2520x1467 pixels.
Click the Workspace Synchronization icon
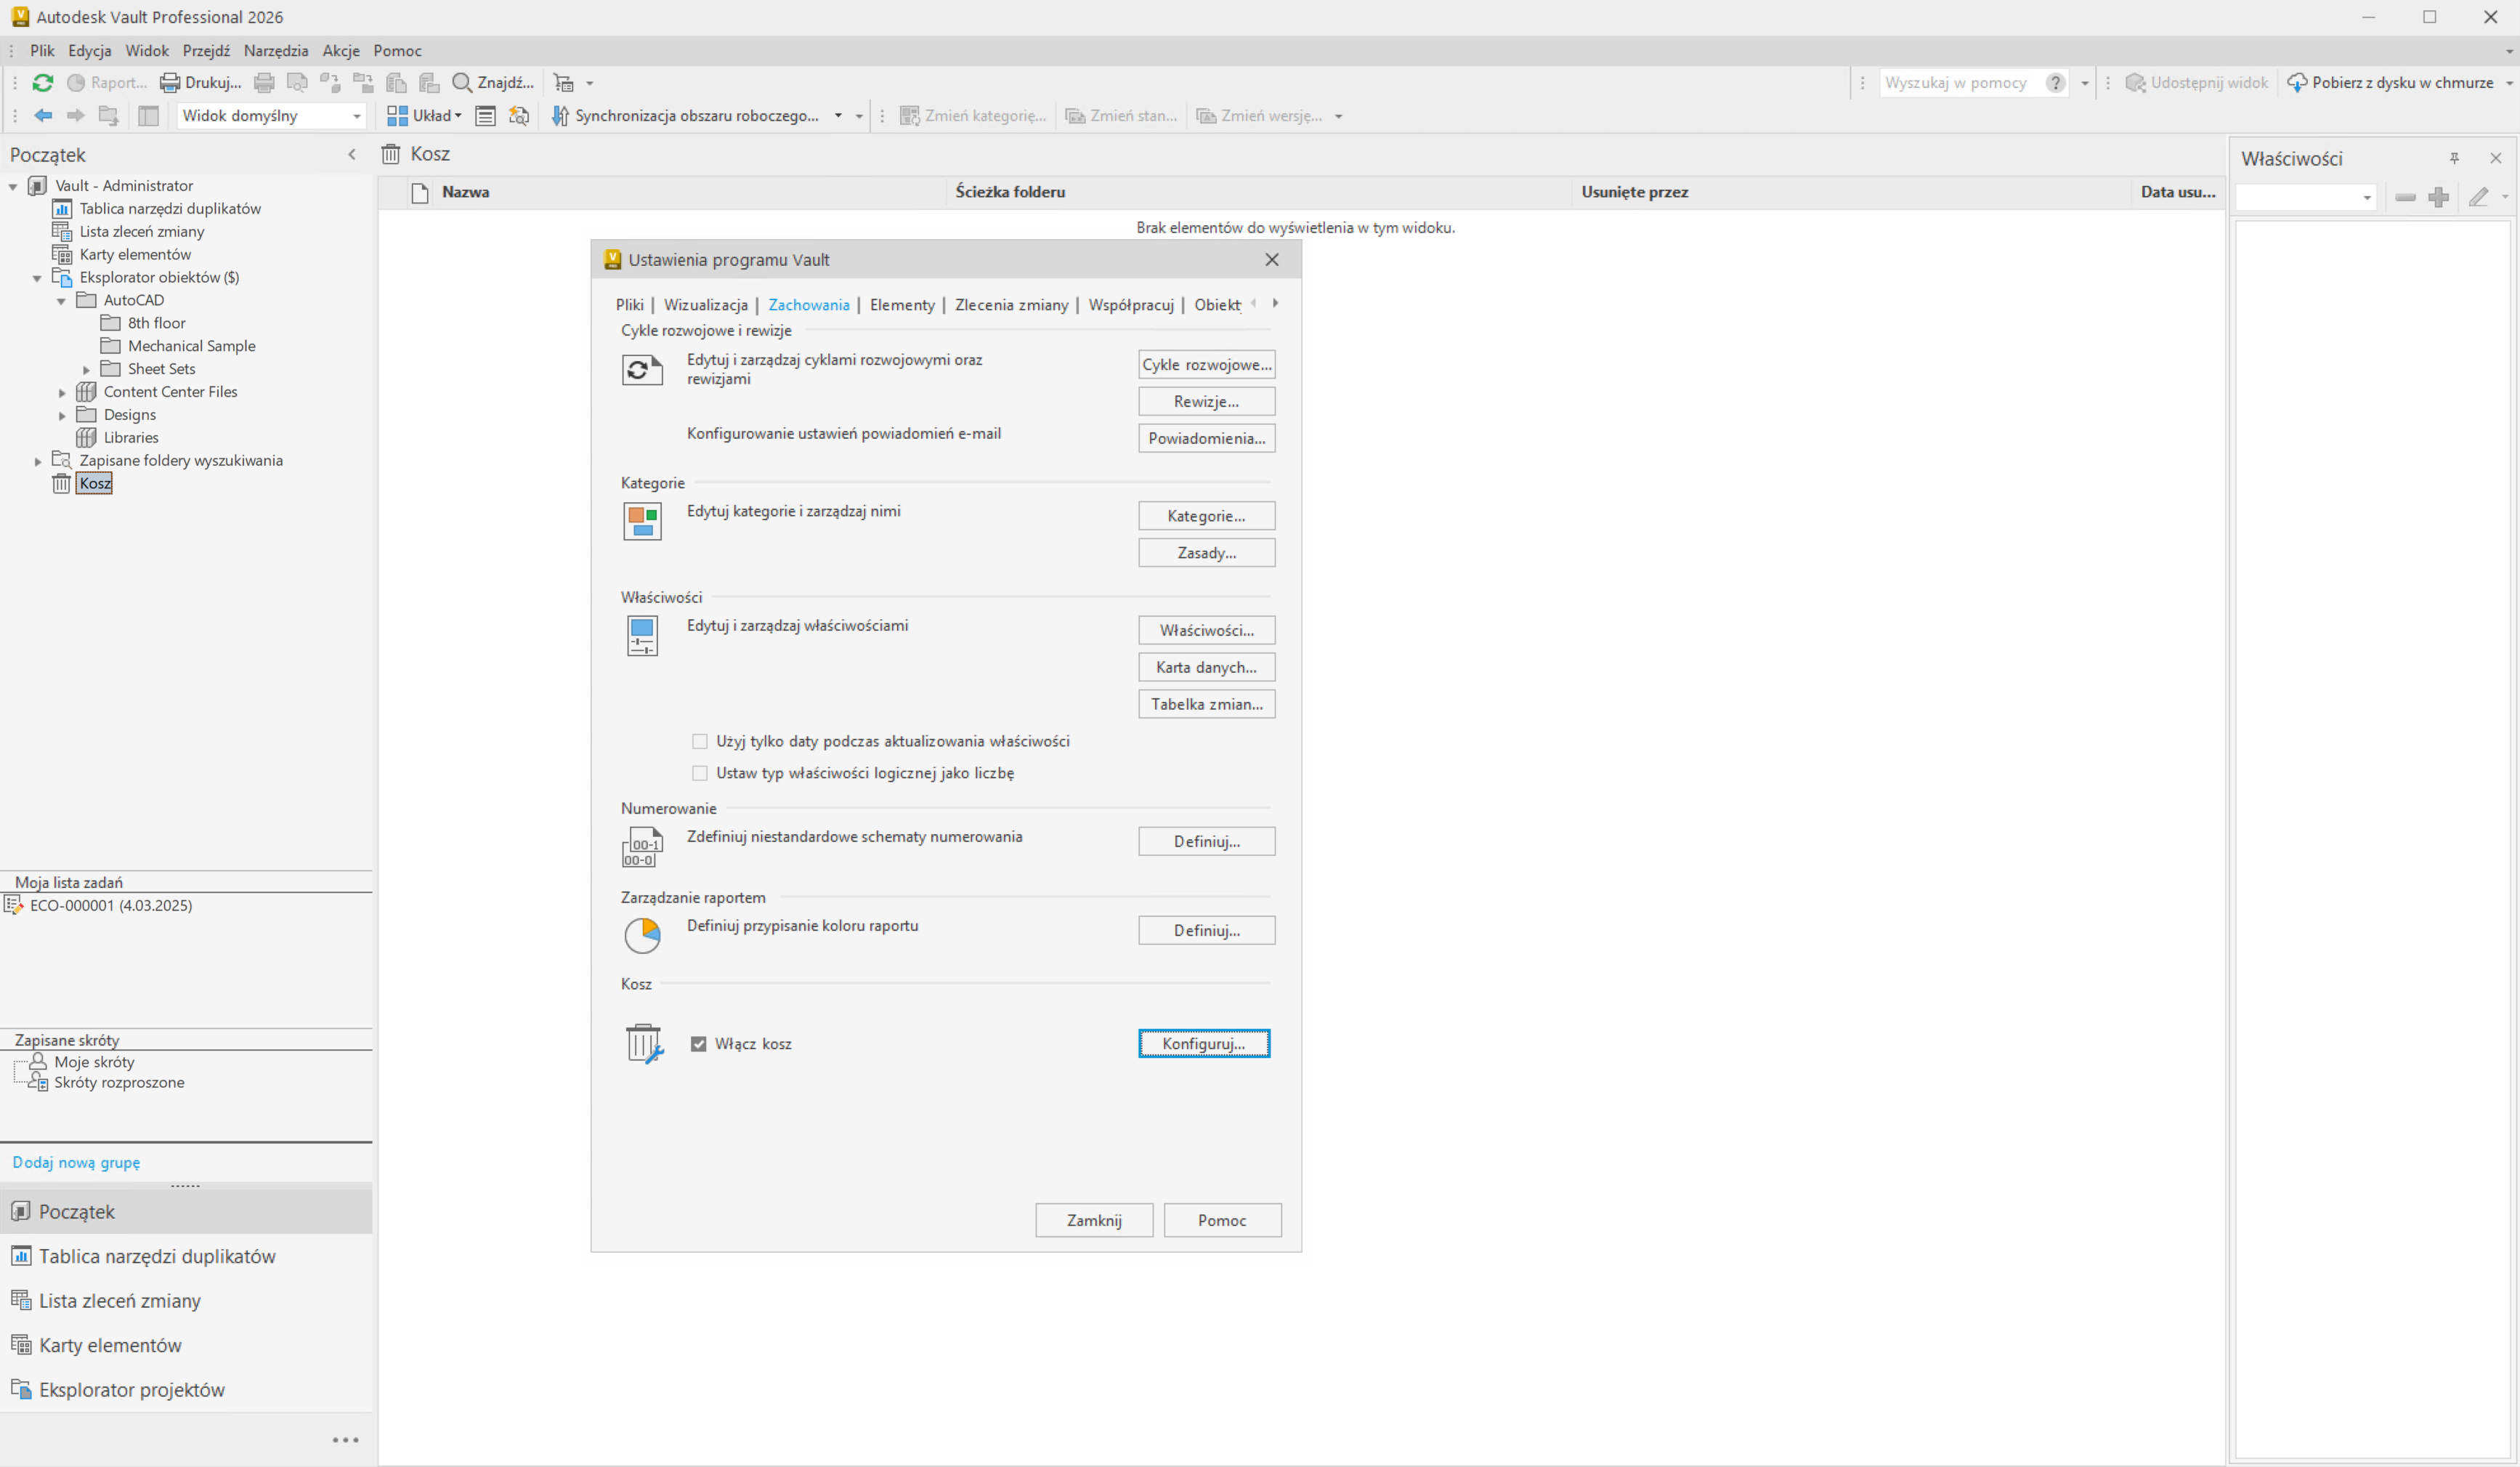[560, 116]
